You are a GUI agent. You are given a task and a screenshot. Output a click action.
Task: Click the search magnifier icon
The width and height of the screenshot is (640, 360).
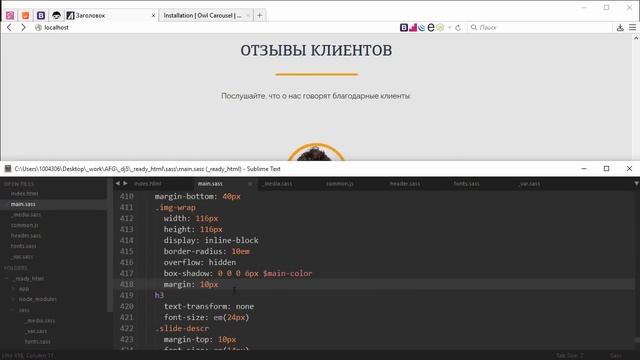[474, 27]
